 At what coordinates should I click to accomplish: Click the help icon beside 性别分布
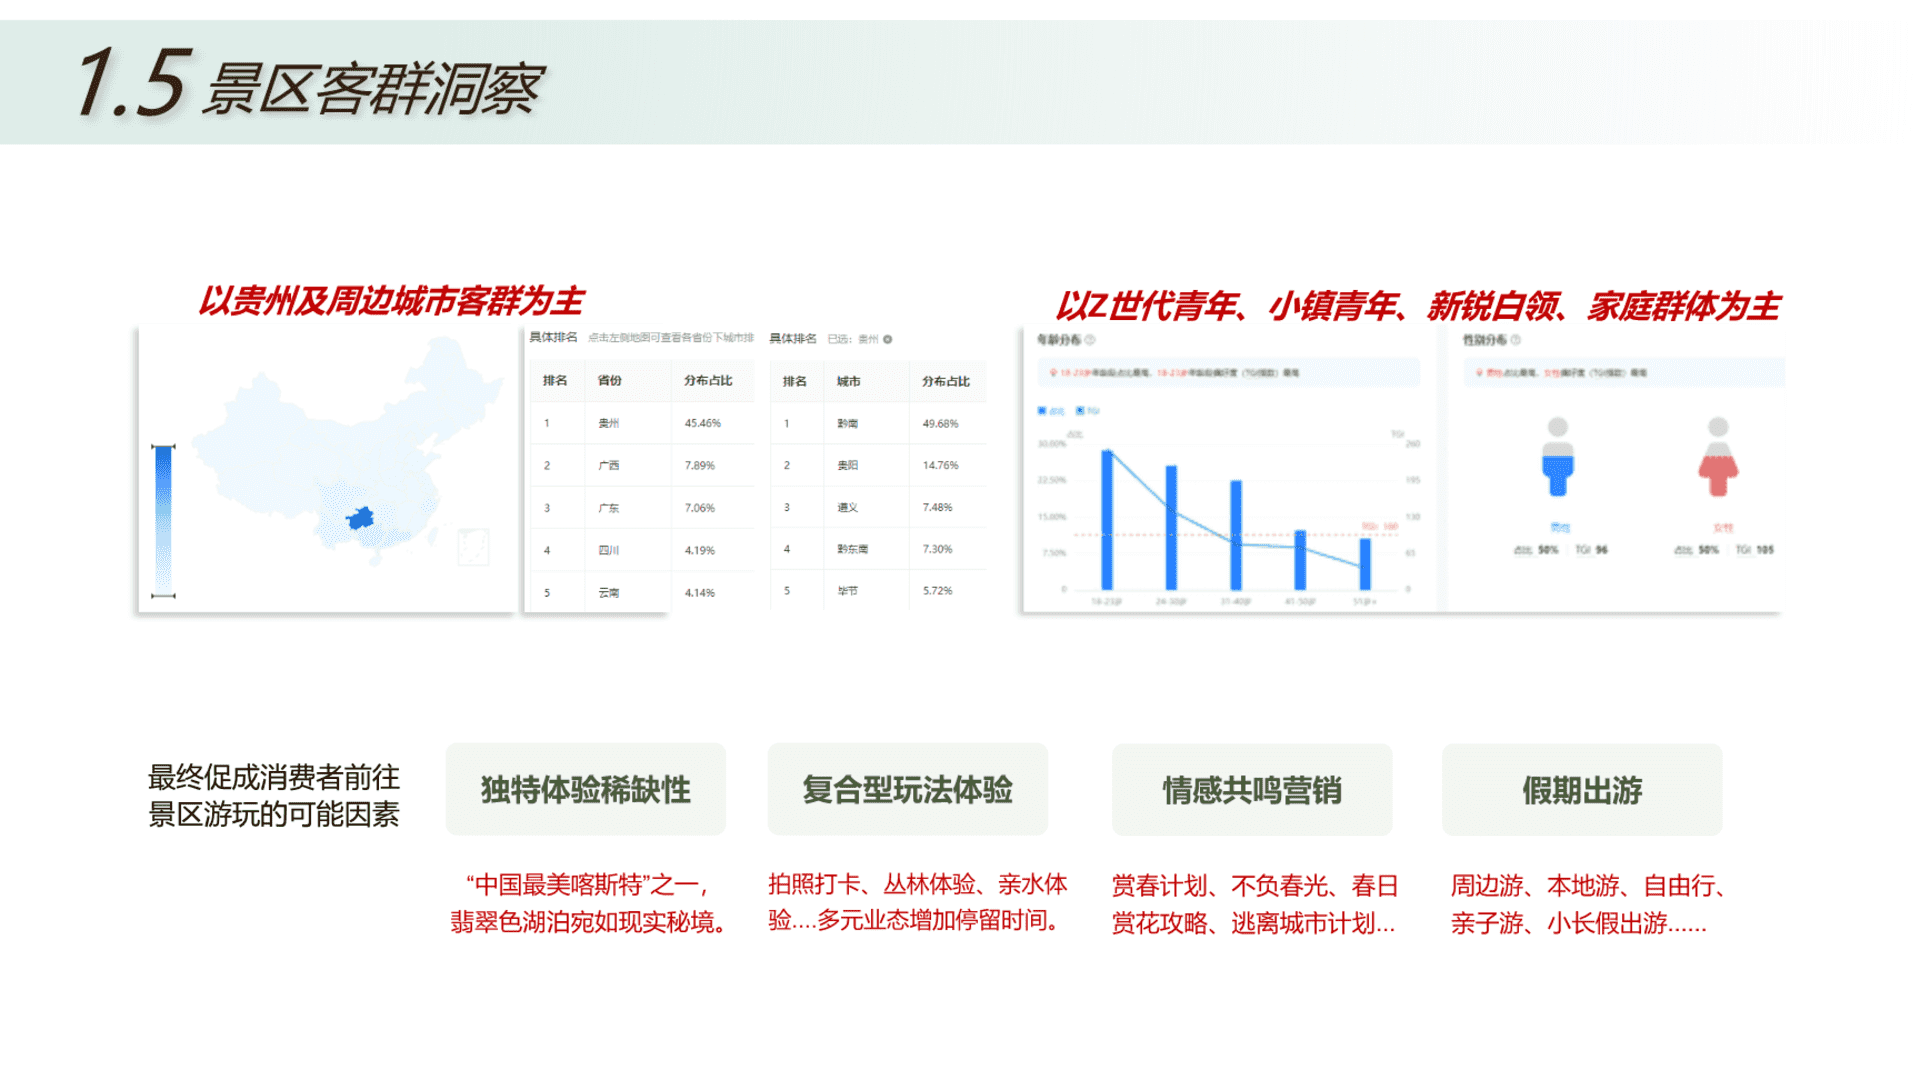pos(1516,340)
